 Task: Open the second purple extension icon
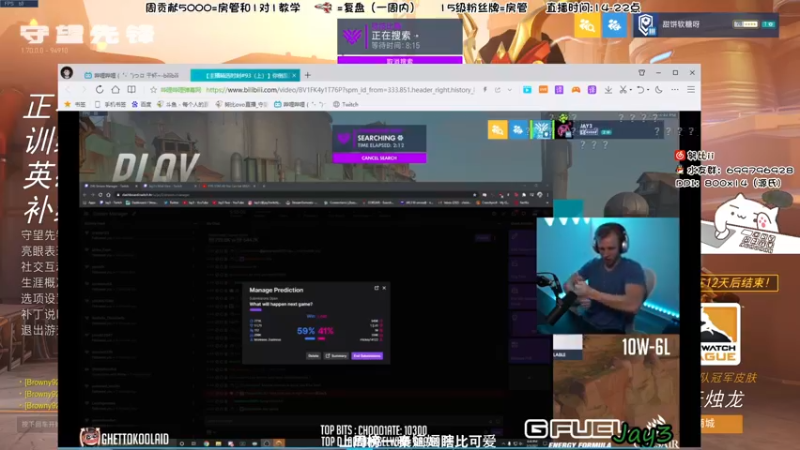pyautogui.click(x=592, y=90)
